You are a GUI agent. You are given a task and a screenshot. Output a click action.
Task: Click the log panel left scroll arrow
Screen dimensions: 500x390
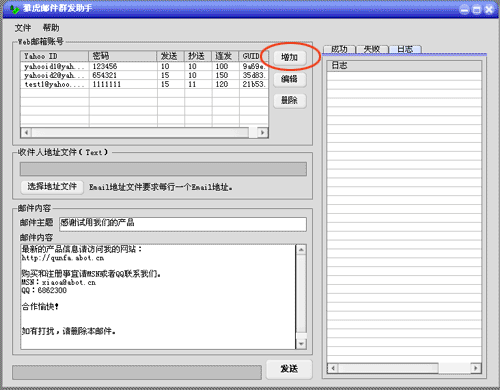[x=333, y=368]
